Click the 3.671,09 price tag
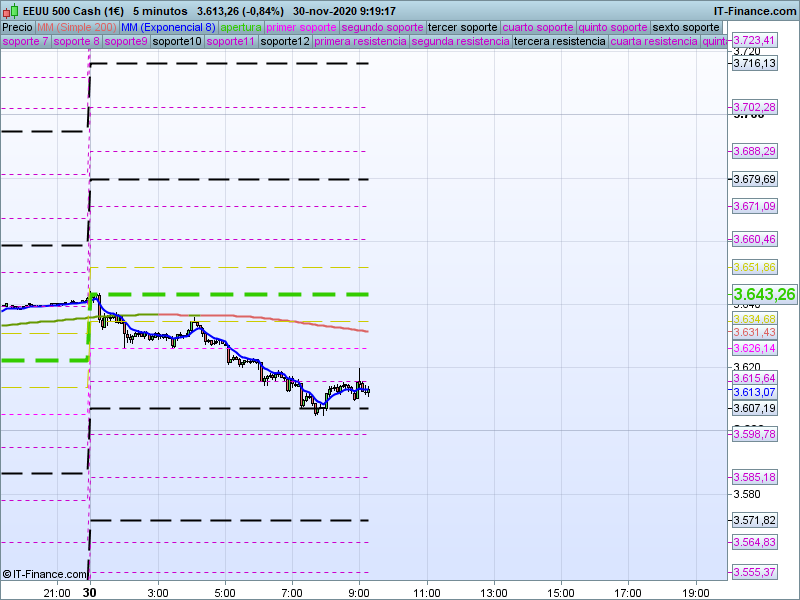Screen dimensions: 800x600 point(754,206)
